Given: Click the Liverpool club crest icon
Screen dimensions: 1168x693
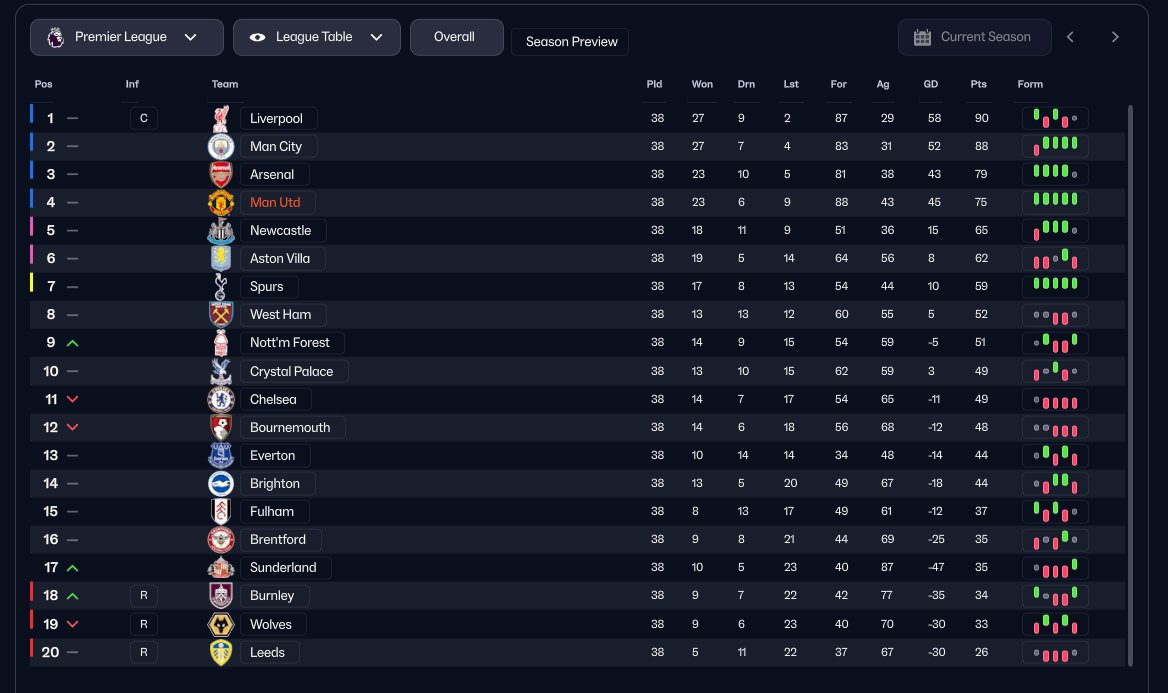Looking at the screenshot, I should point(220,118).
